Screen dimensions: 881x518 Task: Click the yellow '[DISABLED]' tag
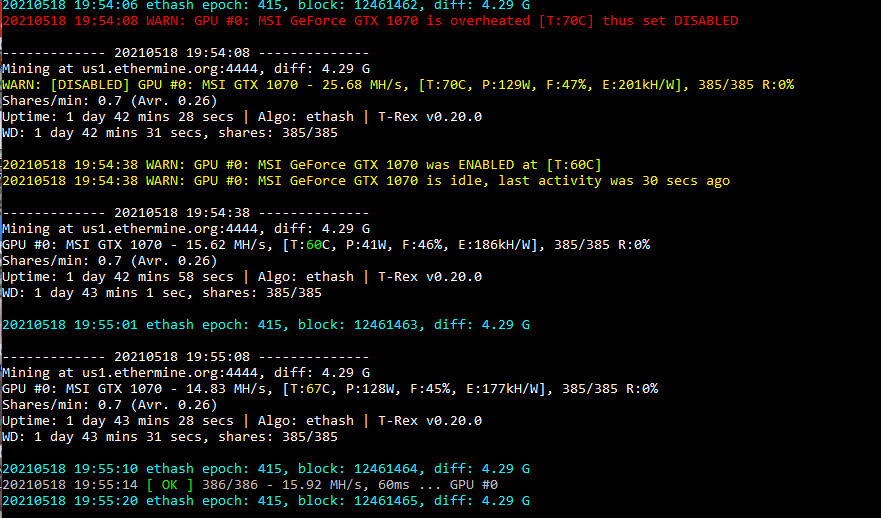click(x=90, y=85)
